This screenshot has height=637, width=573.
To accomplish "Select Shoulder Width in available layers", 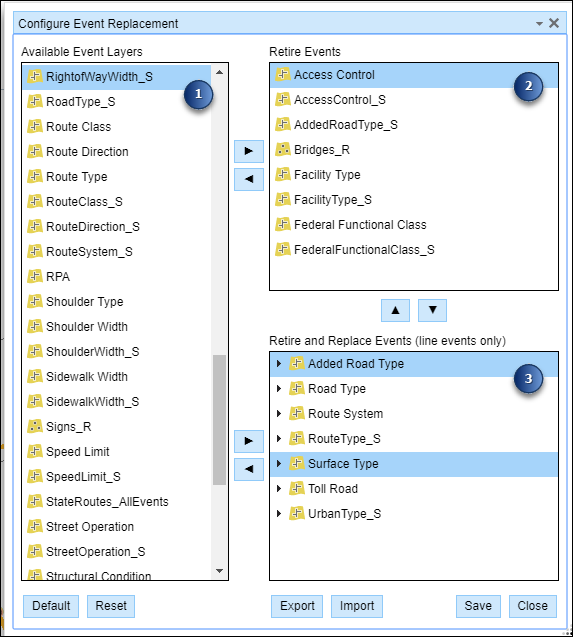I will point(117,326).
